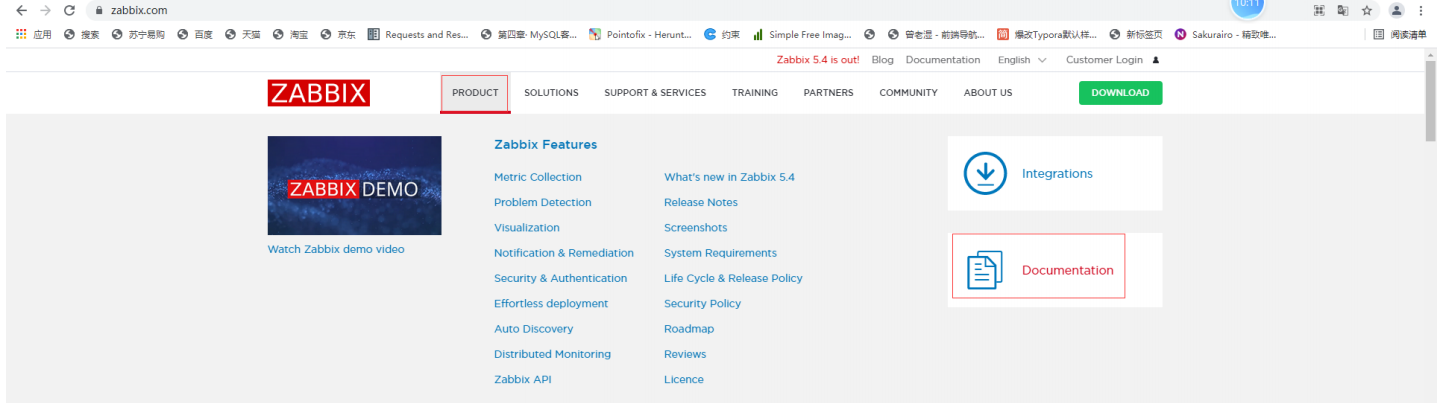Bookmark this page with the star icon
The height and width of the screenshot is (403, 1441).
pyautogui.click(x=1367, y=10)
